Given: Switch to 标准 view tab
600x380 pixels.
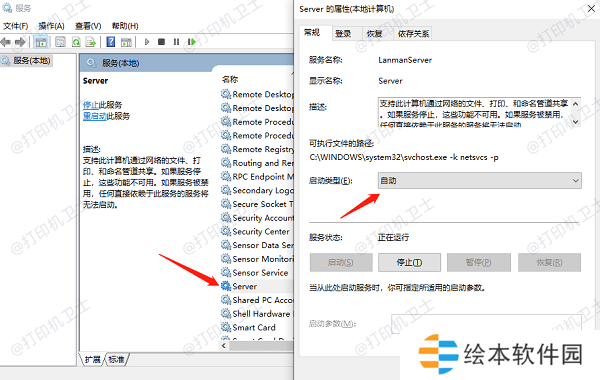Looking at the screenshot, I should [116, 359].
